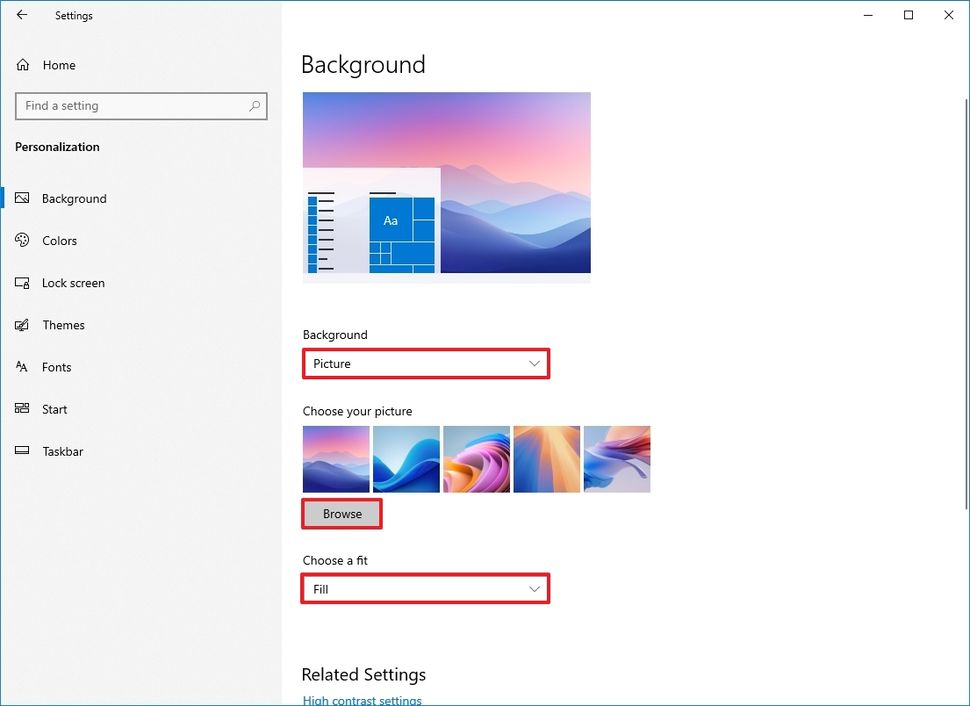Open Taskbar settings from sidebar
The height and width of the screenshot is (706, 970).
(22, 451)
